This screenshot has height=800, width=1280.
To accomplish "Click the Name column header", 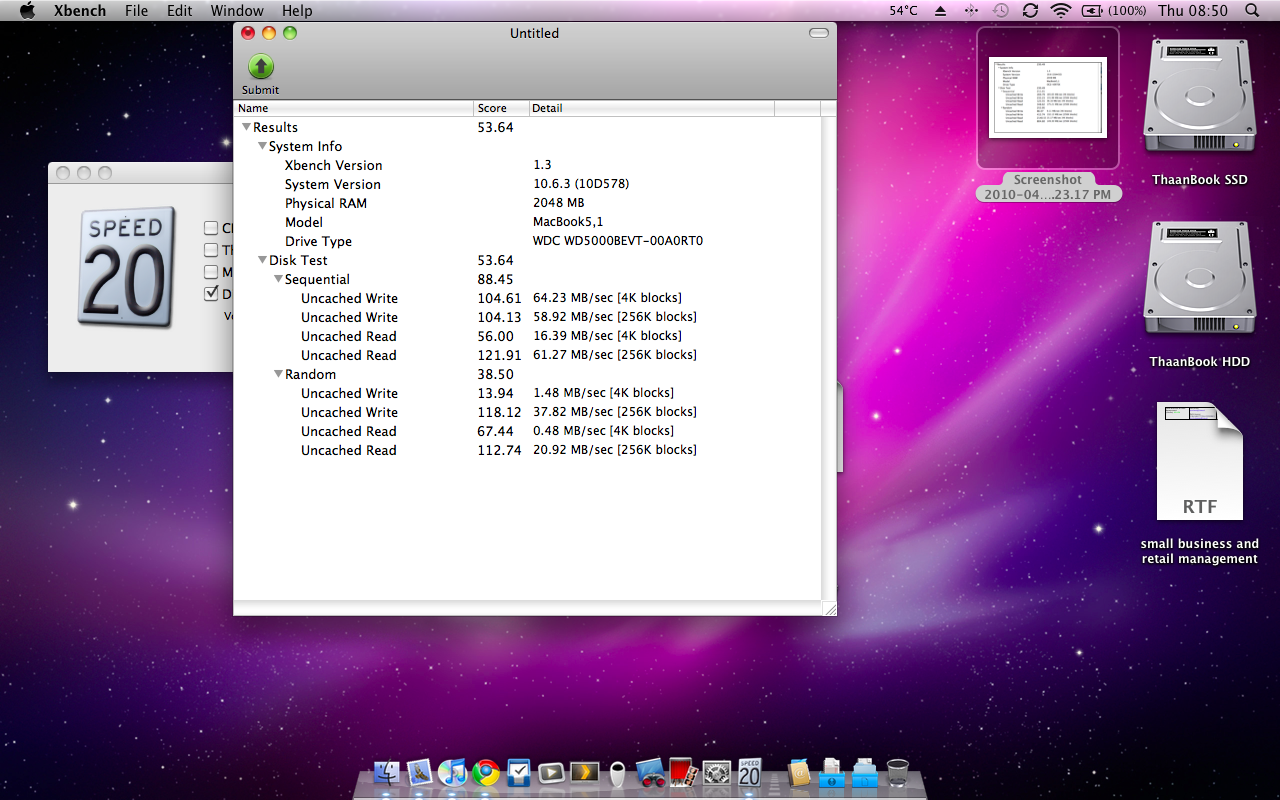I will (354, 108).
